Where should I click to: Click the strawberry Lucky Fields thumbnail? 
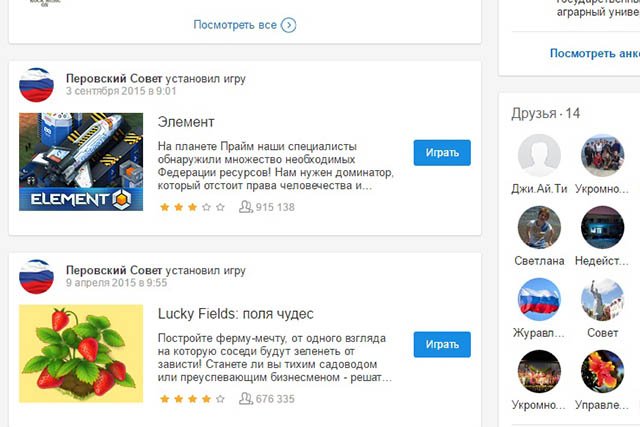tap(80, 352)
